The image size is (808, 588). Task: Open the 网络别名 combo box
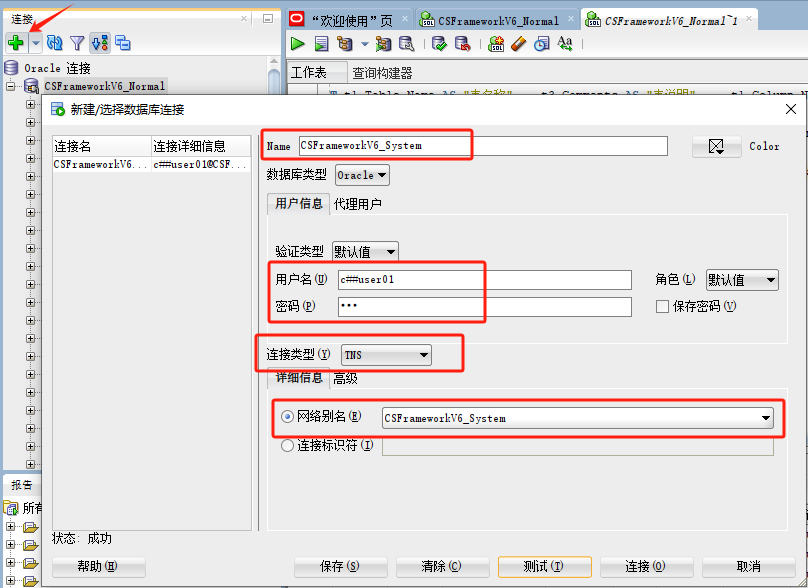click(x=578, y=418)
